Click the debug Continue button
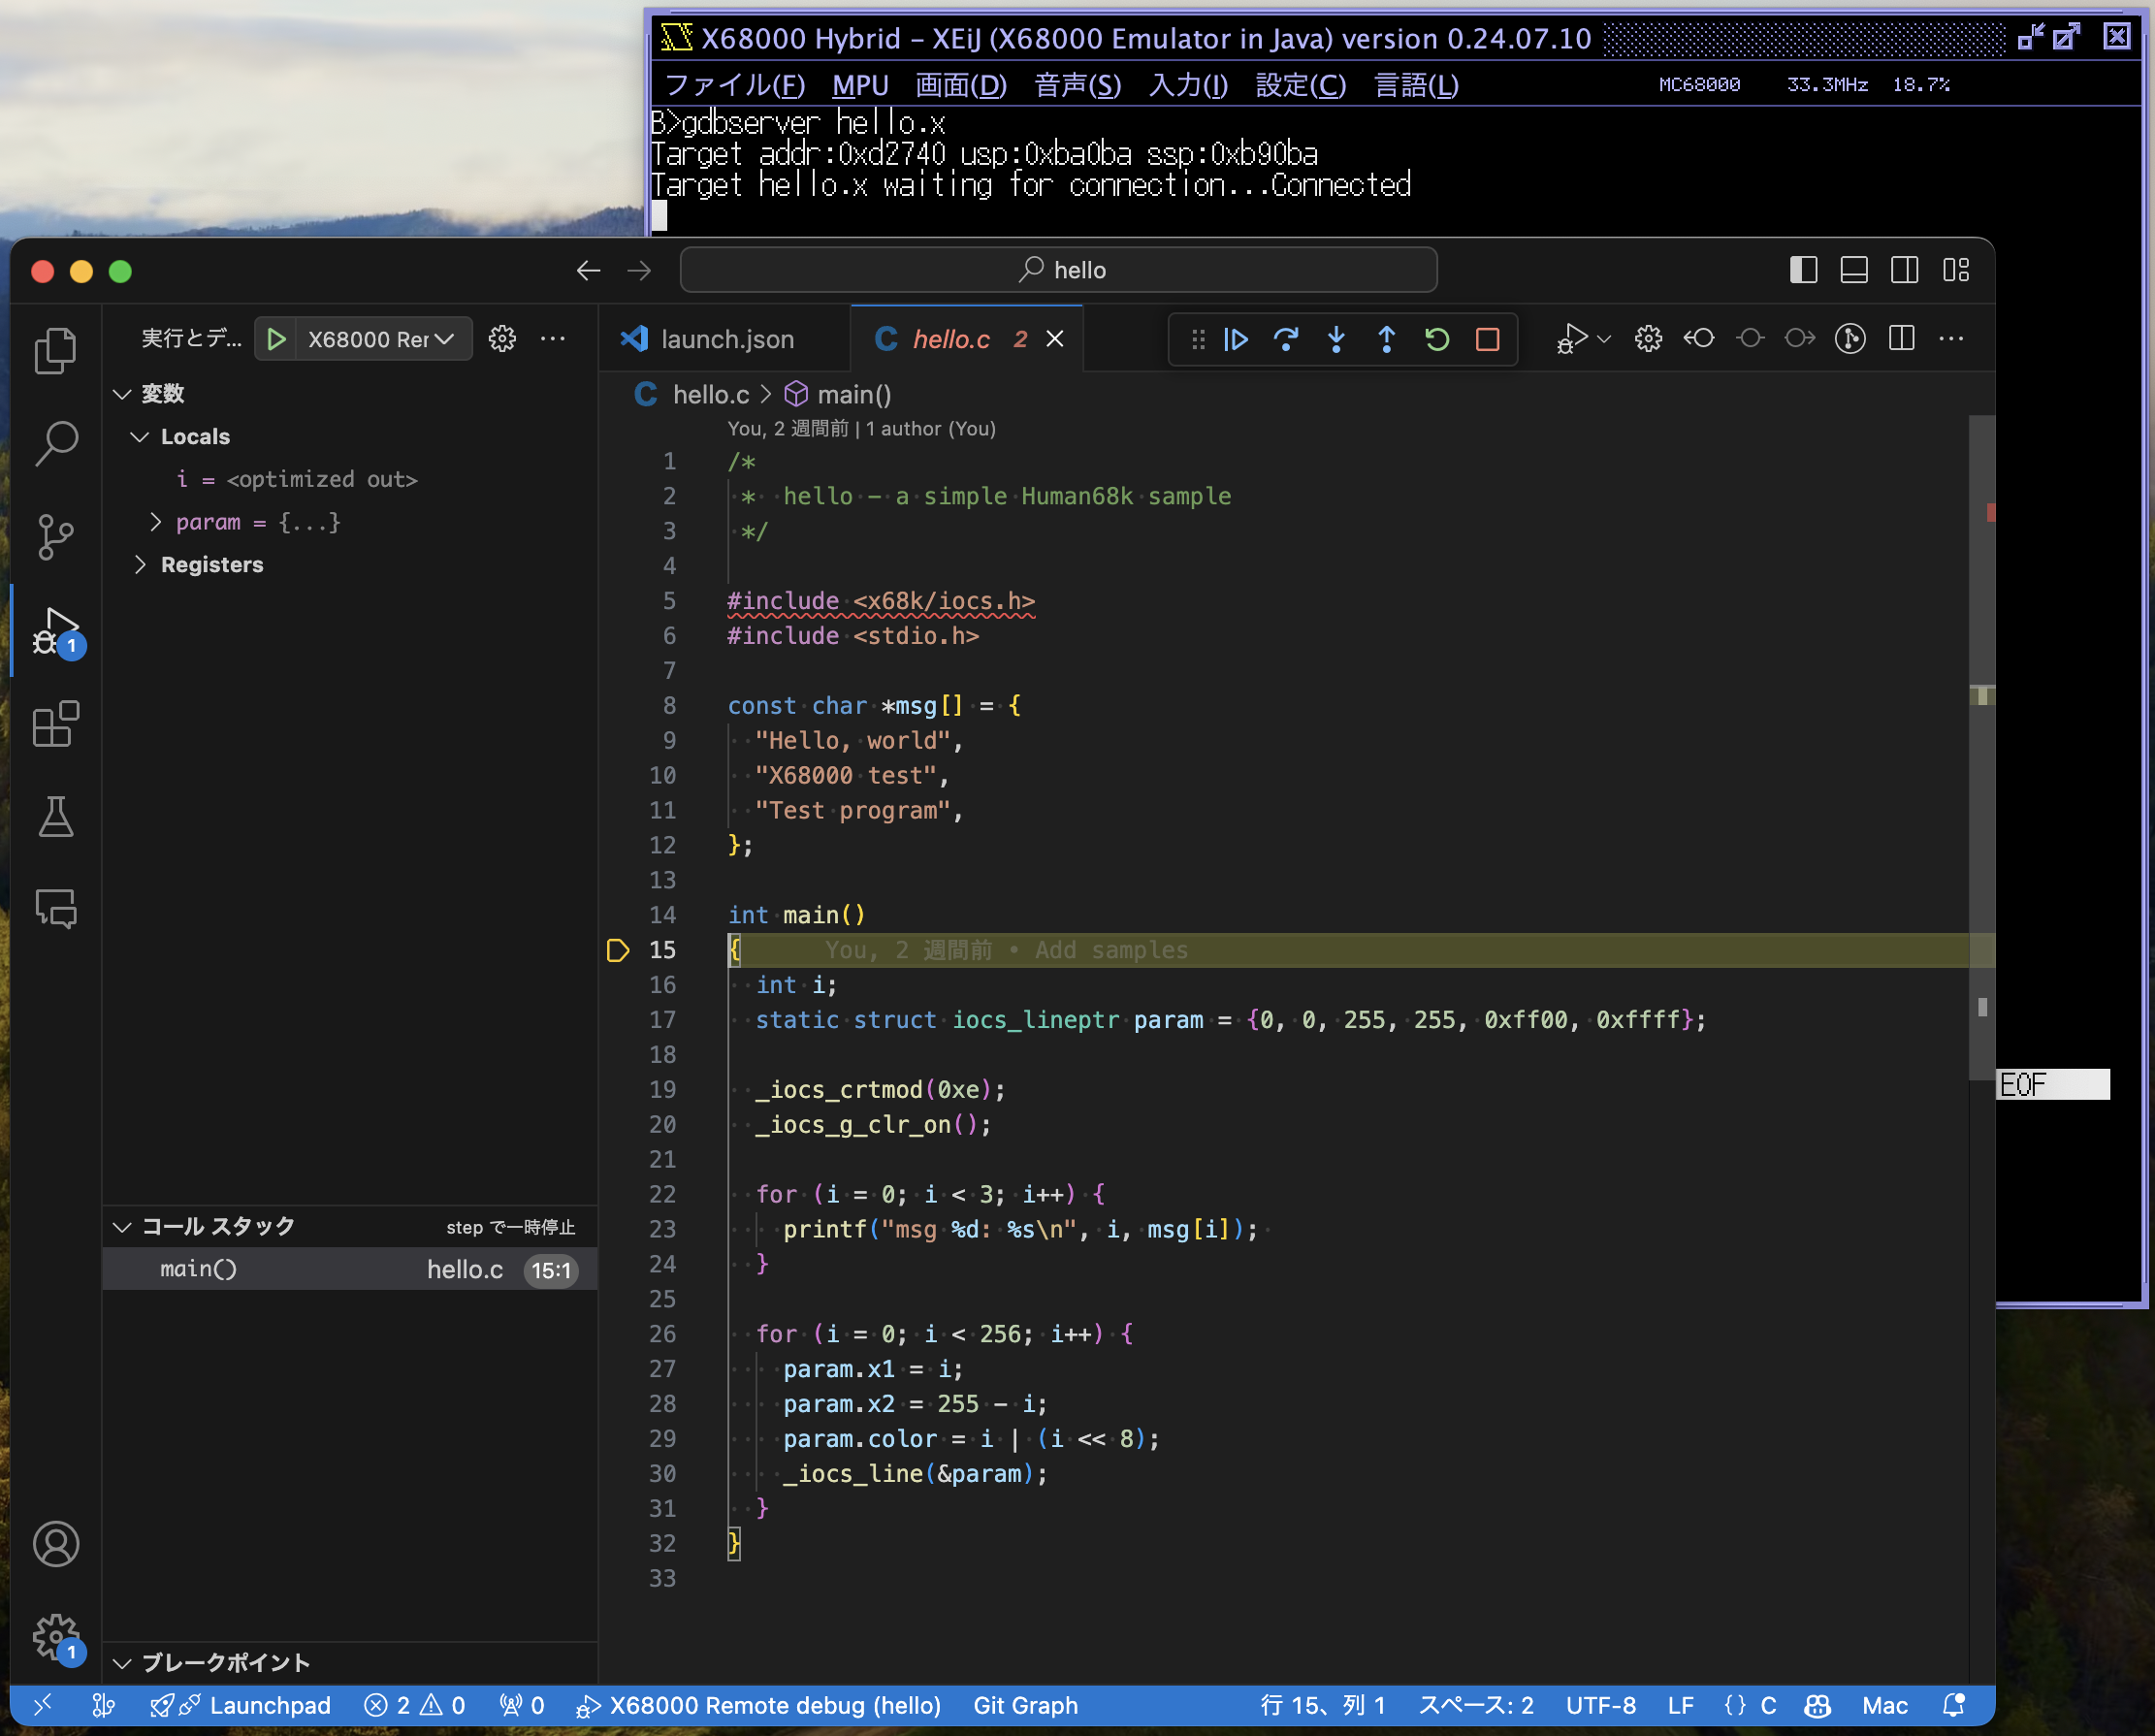The width and height of the screenshot is (2155, 1736). (1236, 340)
